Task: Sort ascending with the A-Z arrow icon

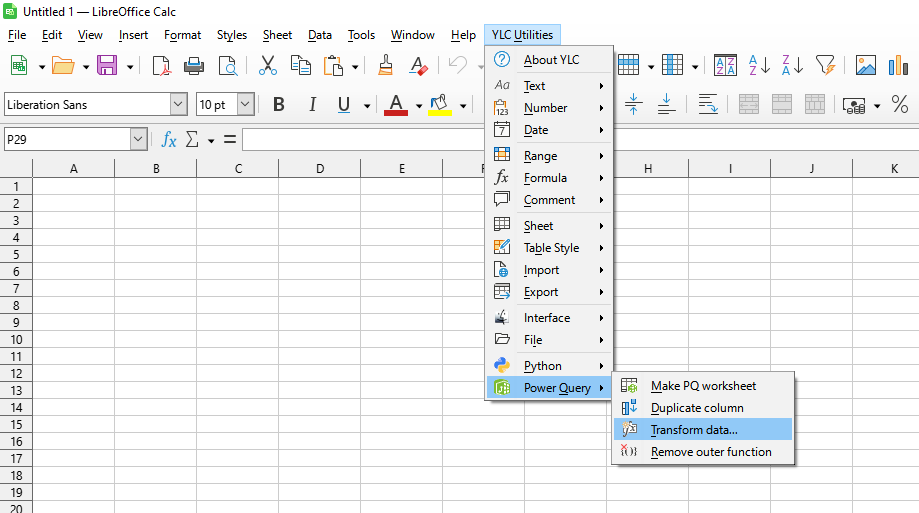Action: [x=759, y=66]
